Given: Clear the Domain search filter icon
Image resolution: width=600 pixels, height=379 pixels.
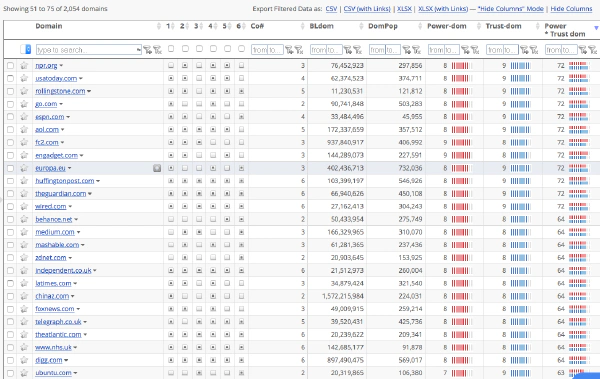Looking at the screenshot, I should (157, 49).
